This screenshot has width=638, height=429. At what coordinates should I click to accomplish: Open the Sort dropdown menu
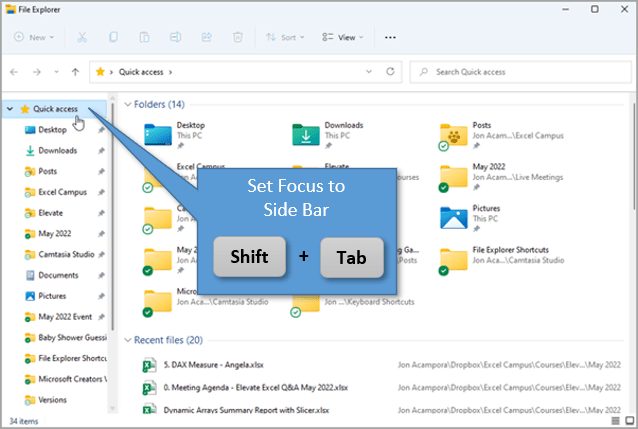[285, 37]
